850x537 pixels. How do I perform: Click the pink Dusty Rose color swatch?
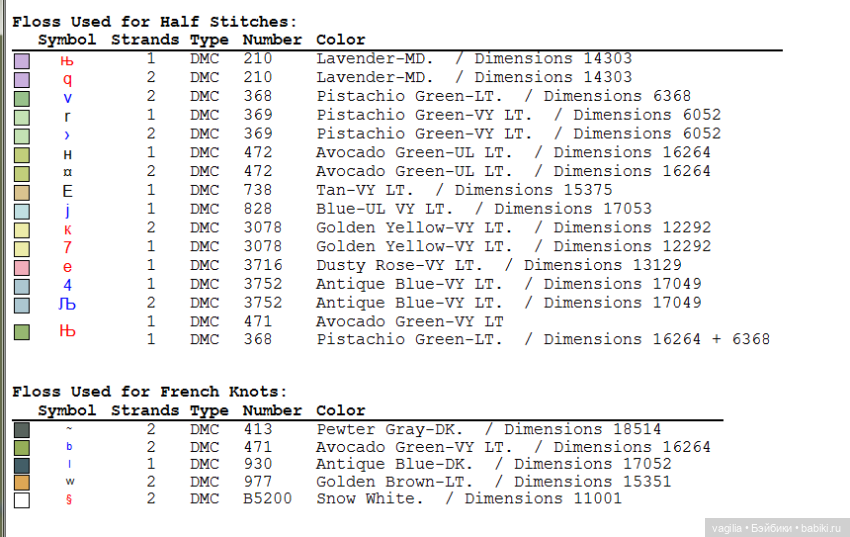coord(22,267)
